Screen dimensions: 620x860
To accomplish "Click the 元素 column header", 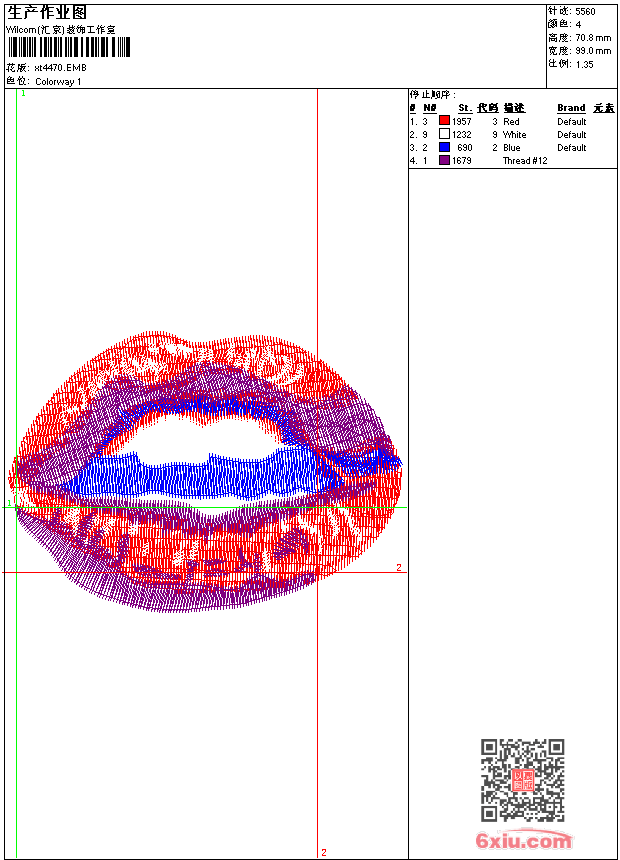I will point(604,108).
